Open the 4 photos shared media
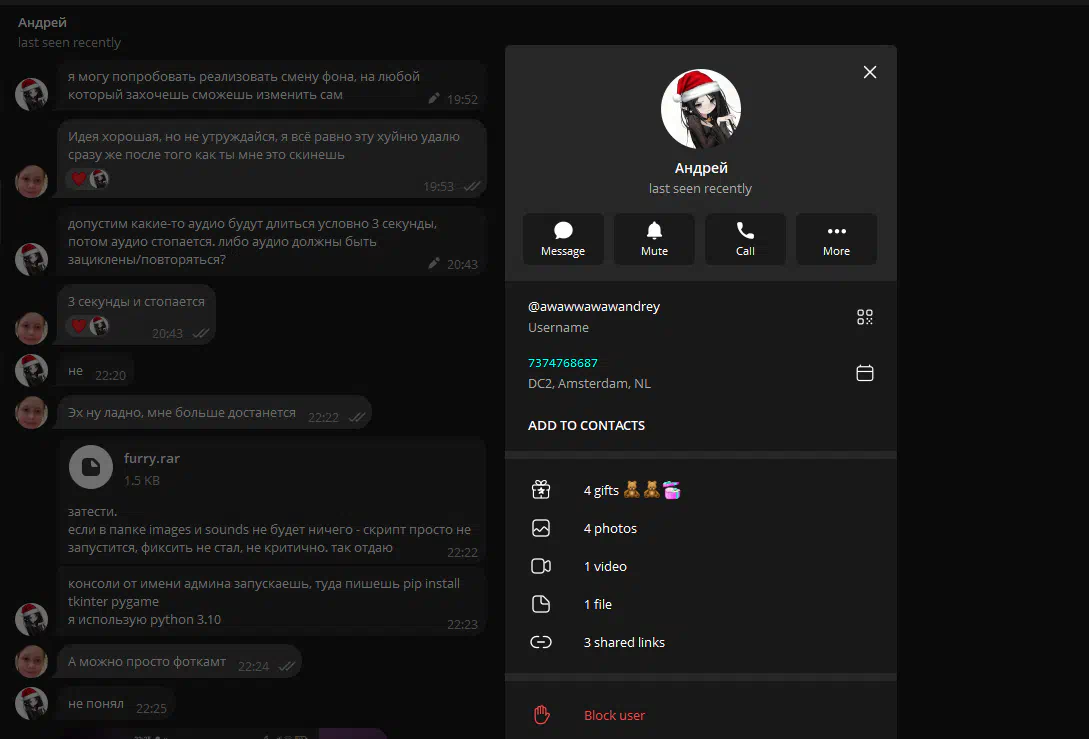Screen dimensions: 1089x739 610,528
